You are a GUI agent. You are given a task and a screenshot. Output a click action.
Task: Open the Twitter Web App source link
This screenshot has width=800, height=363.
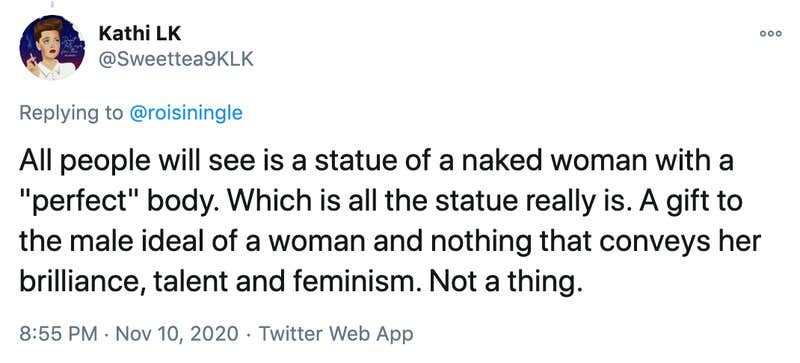point(336,334)
